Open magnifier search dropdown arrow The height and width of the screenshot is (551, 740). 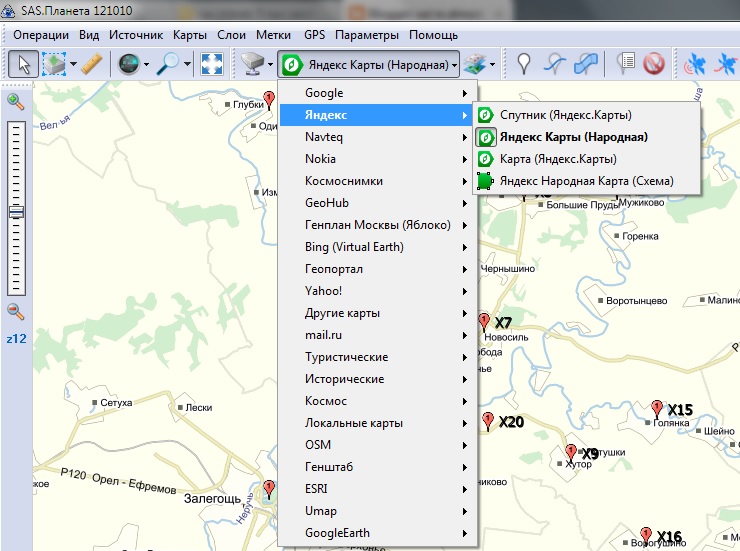pyautogui.click(x=187, y=64)
